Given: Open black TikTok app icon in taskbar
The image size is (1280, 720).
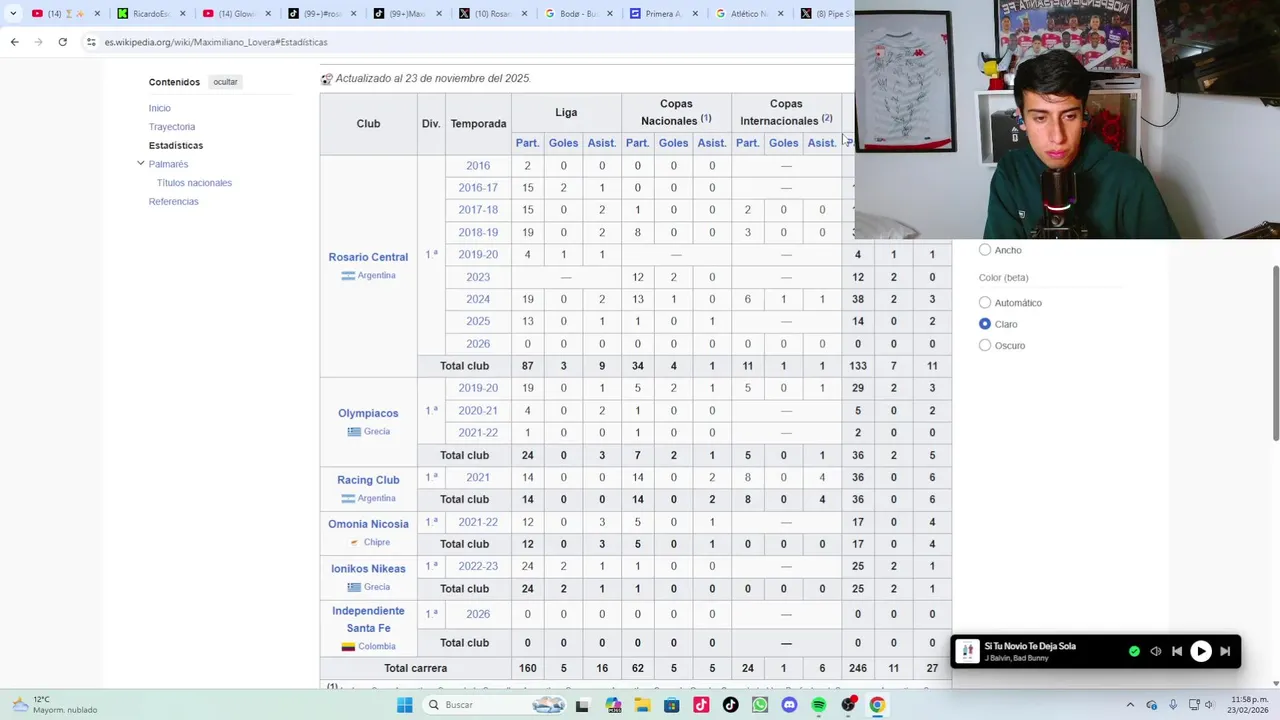Looking at the screenshot, I should (730, 705).
